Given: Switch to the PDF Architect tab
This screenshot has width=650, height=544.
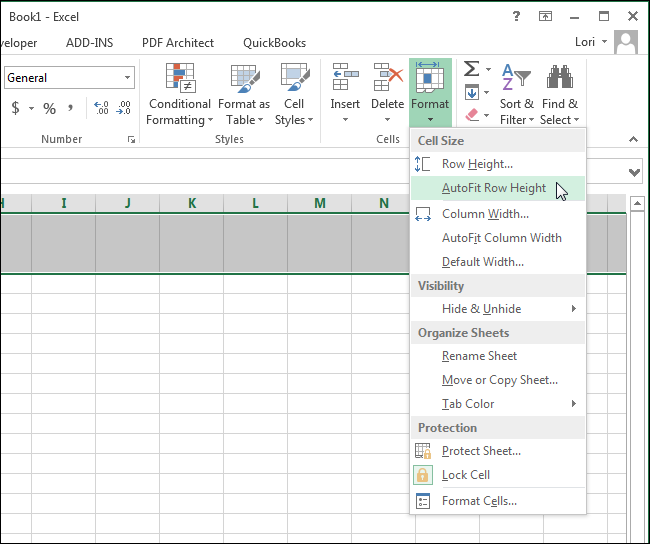Looking at the screenshot, I should [x=178, y=43].
